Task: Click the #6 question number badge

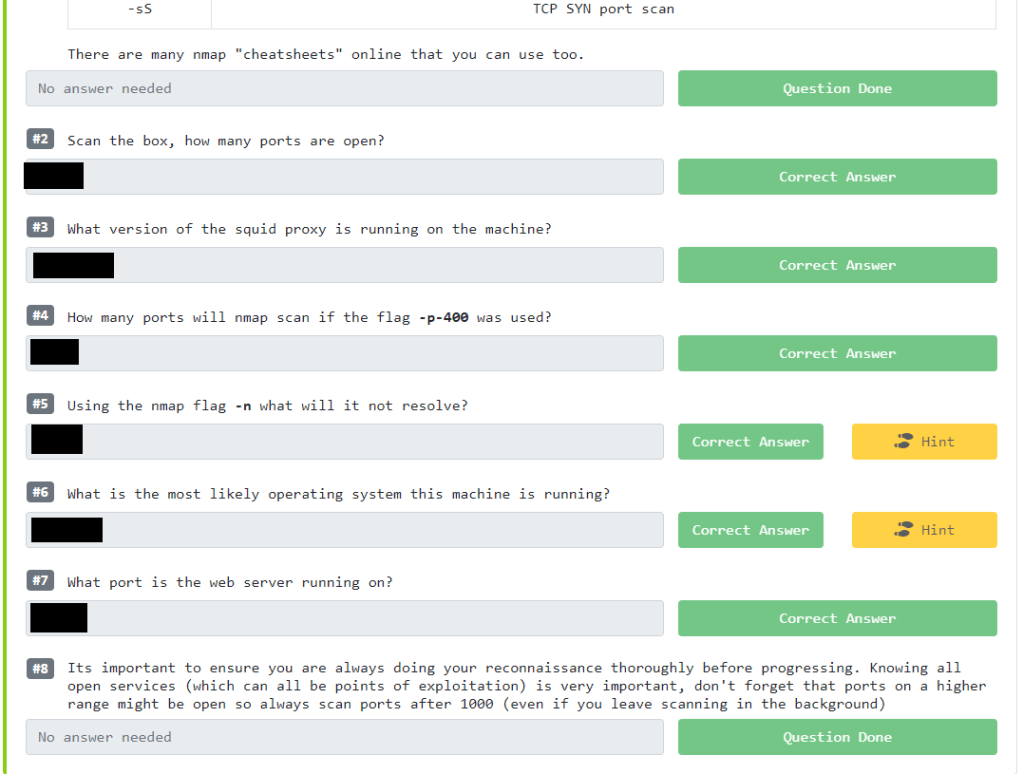Action: tap(40, 492)
